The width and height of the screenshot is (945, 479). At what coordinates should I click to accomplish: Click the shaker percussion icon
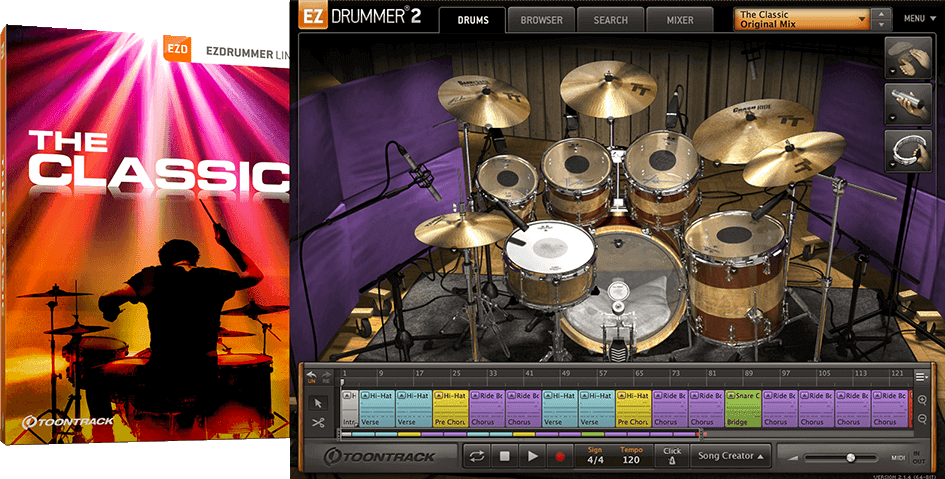909,105
